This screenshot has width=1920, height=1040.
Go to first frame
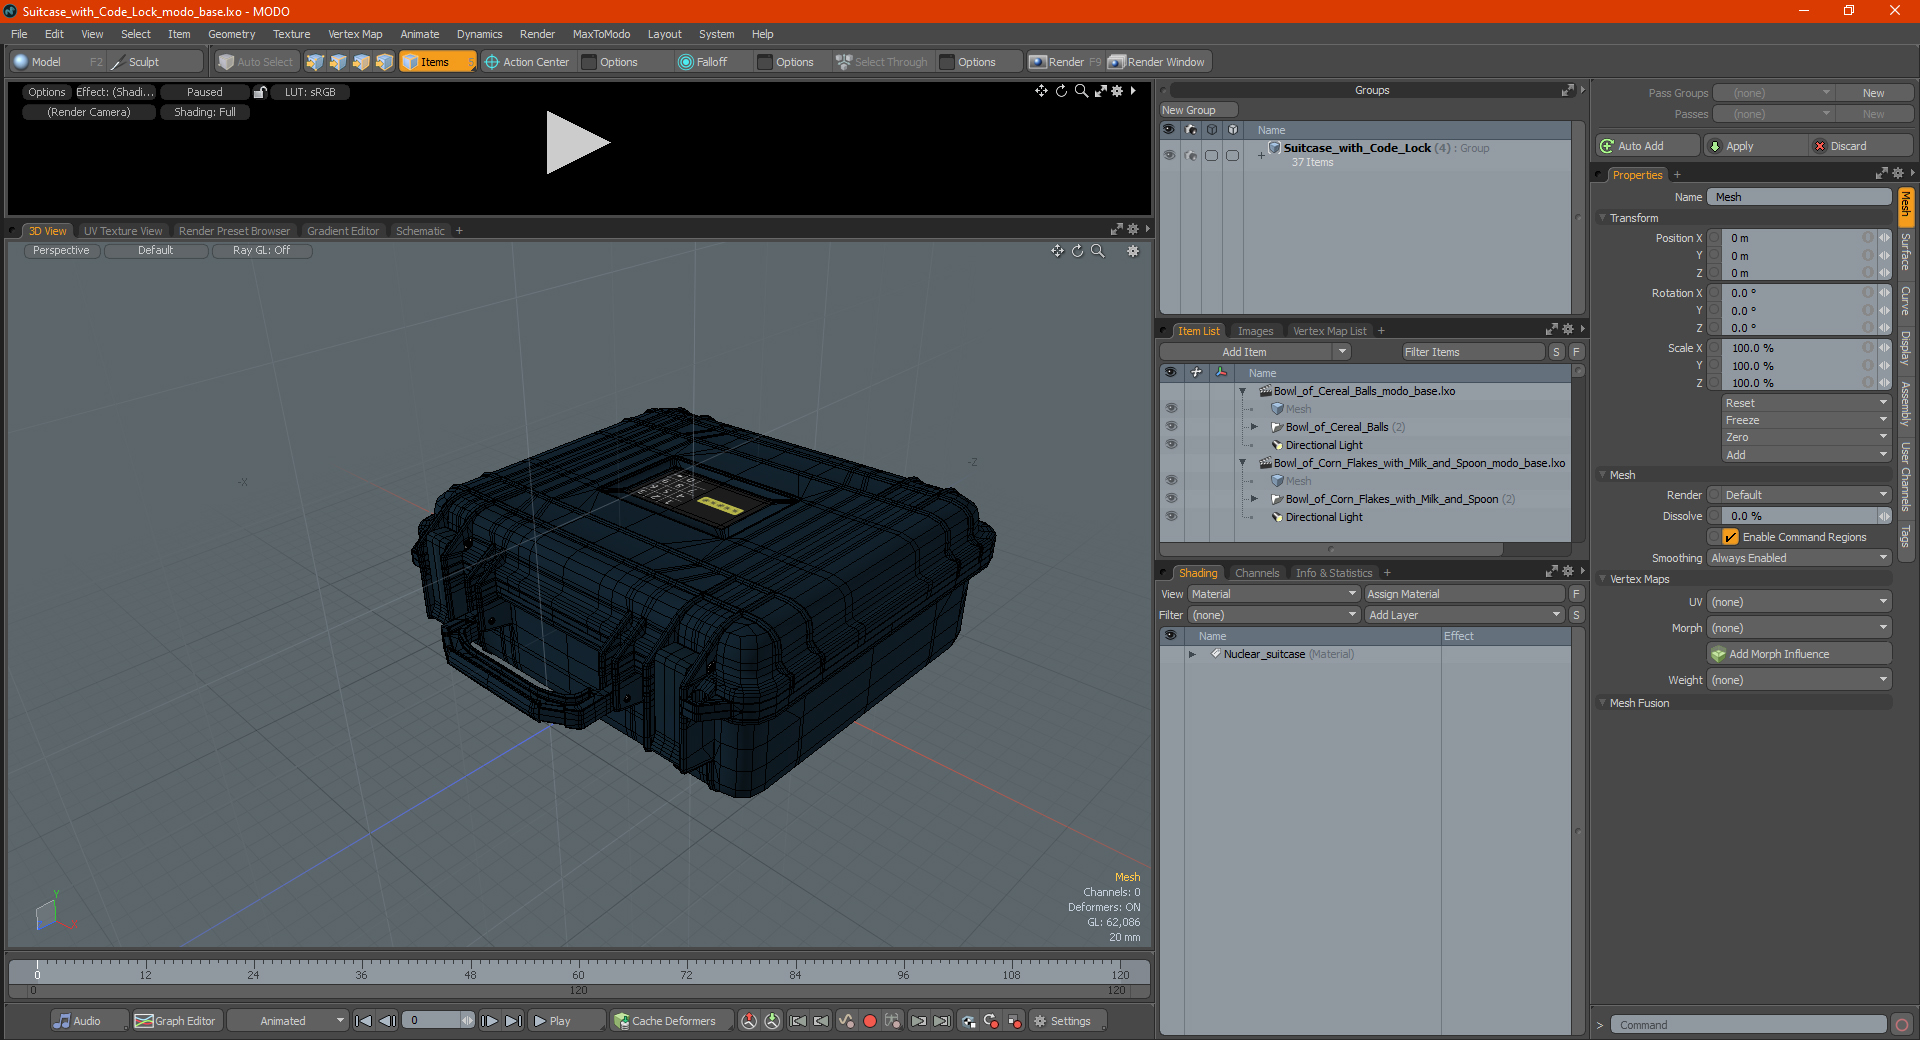coord(364,1021)
